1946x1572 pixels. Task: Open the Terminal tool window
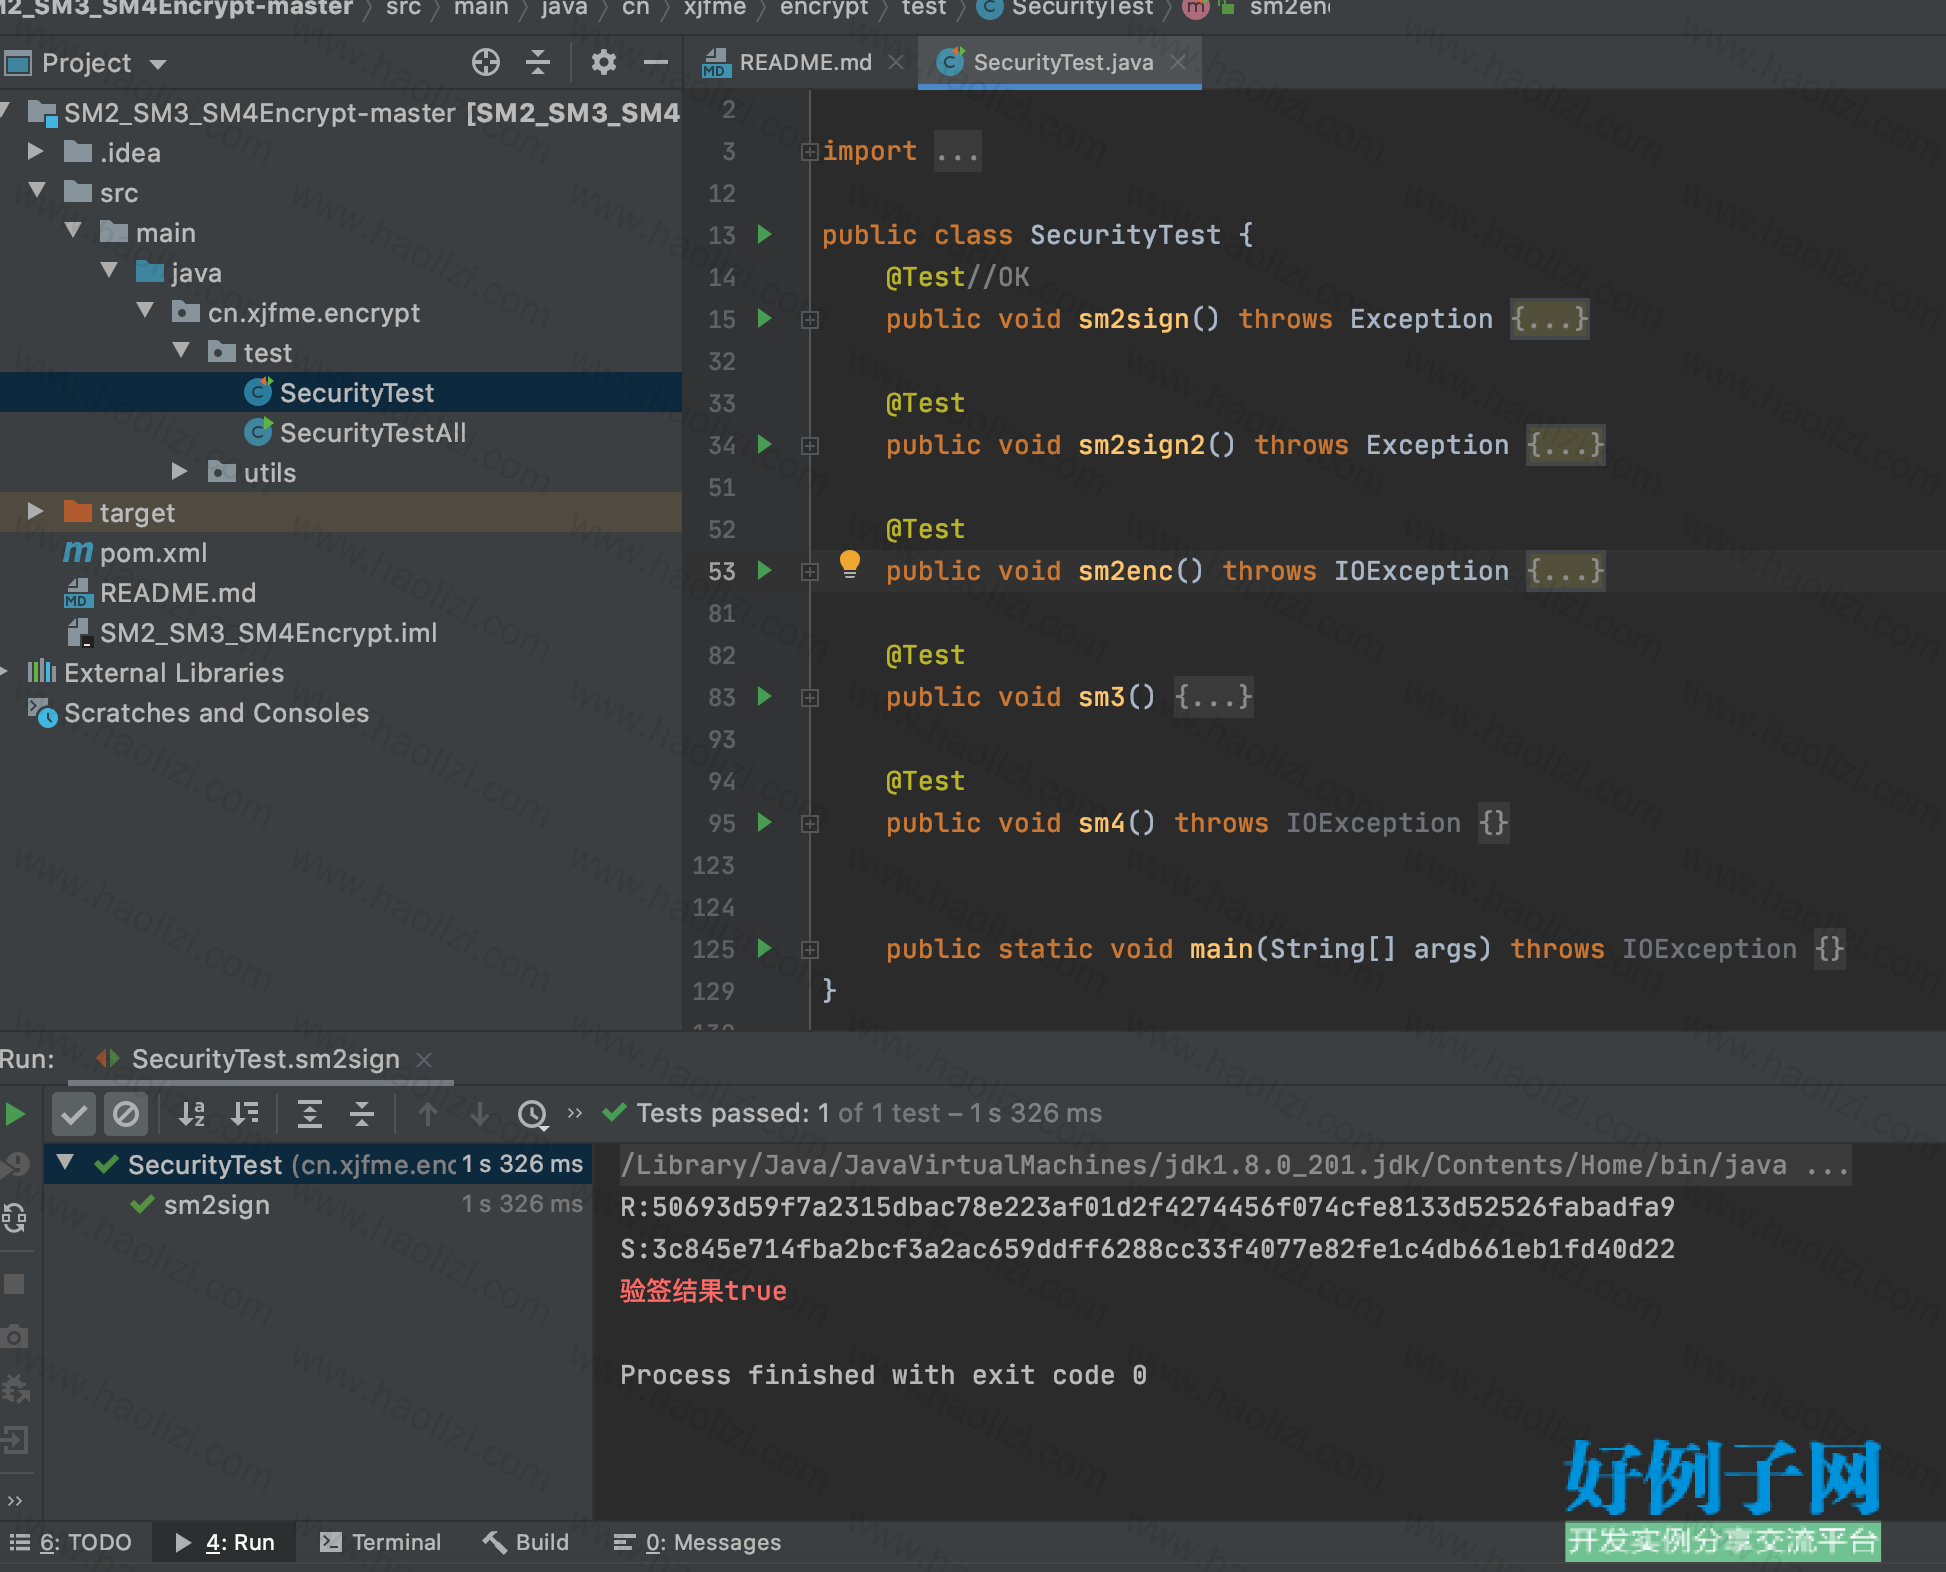381,1542
